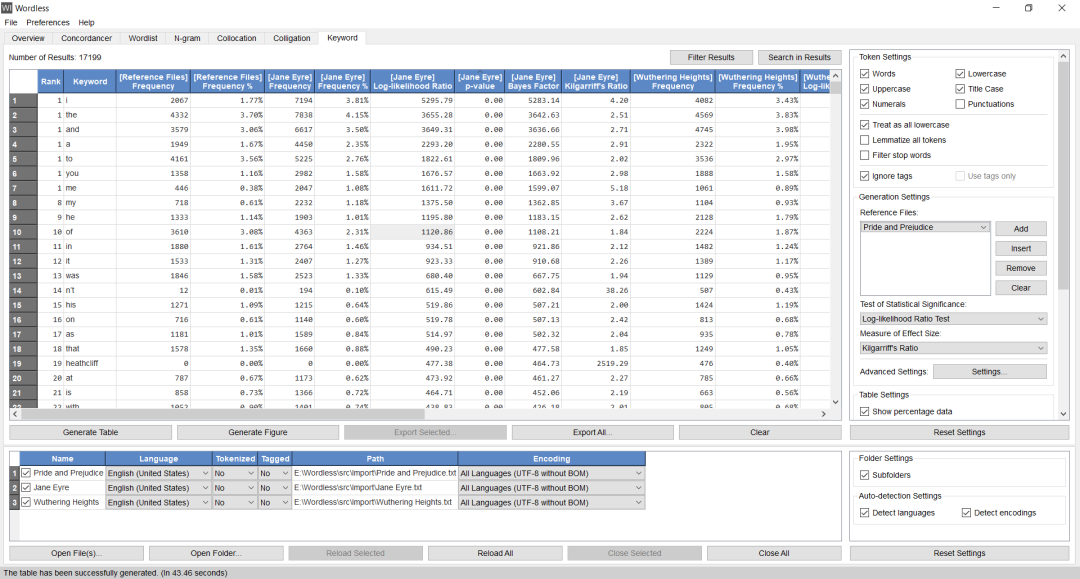Click the Generate Table button
Viewport: 1080px width, 579px height.
pos(90,432)
